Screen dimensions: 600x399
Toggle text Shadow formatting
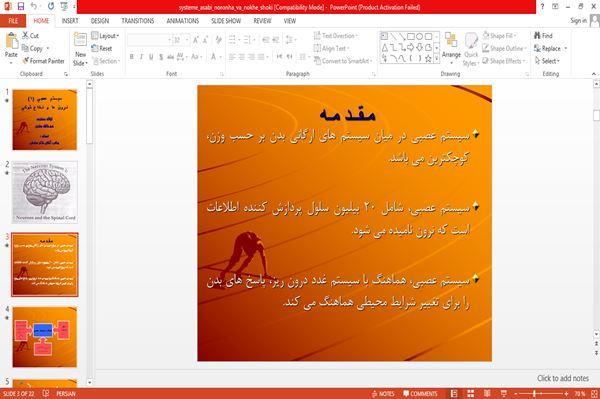pos(161,57)
